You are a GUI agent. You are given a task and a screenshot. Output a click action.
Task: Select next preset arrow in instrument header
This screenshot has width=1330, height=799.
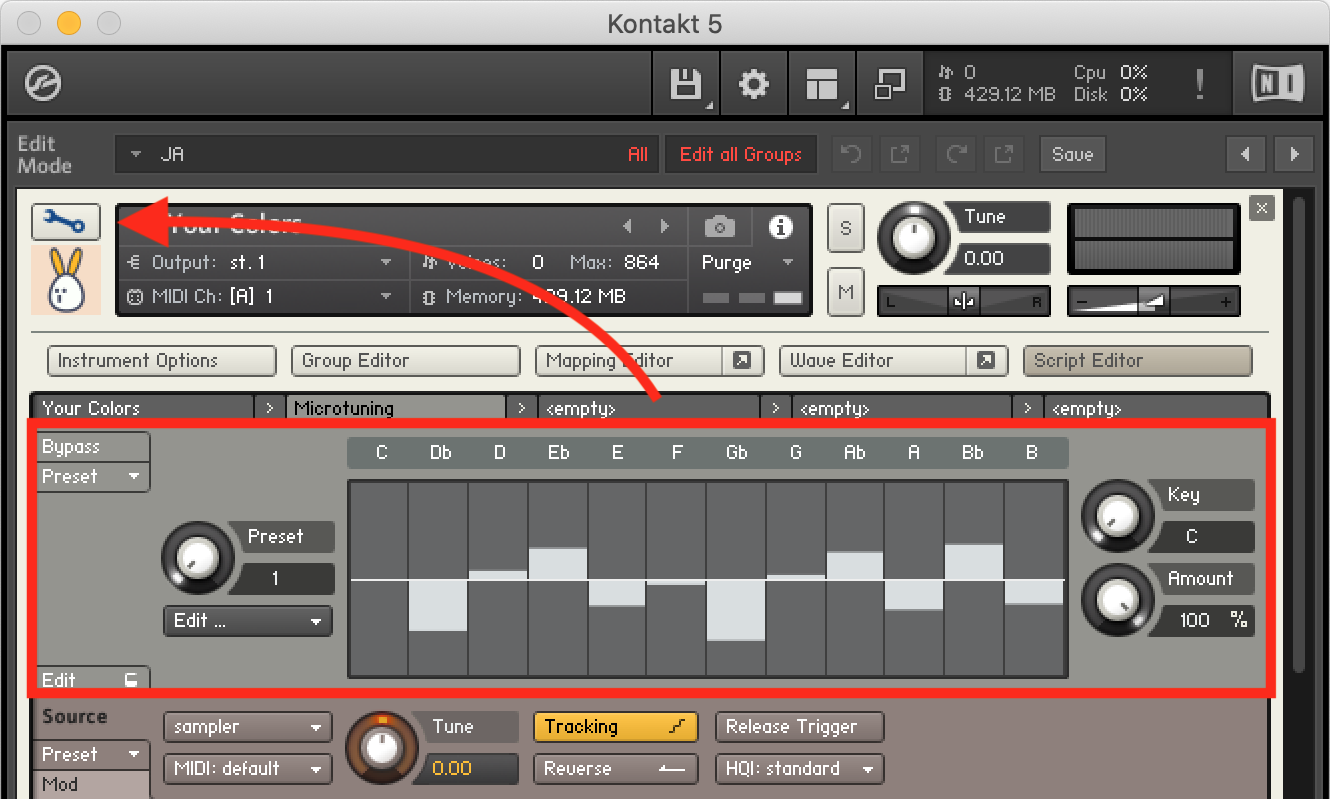664,227
